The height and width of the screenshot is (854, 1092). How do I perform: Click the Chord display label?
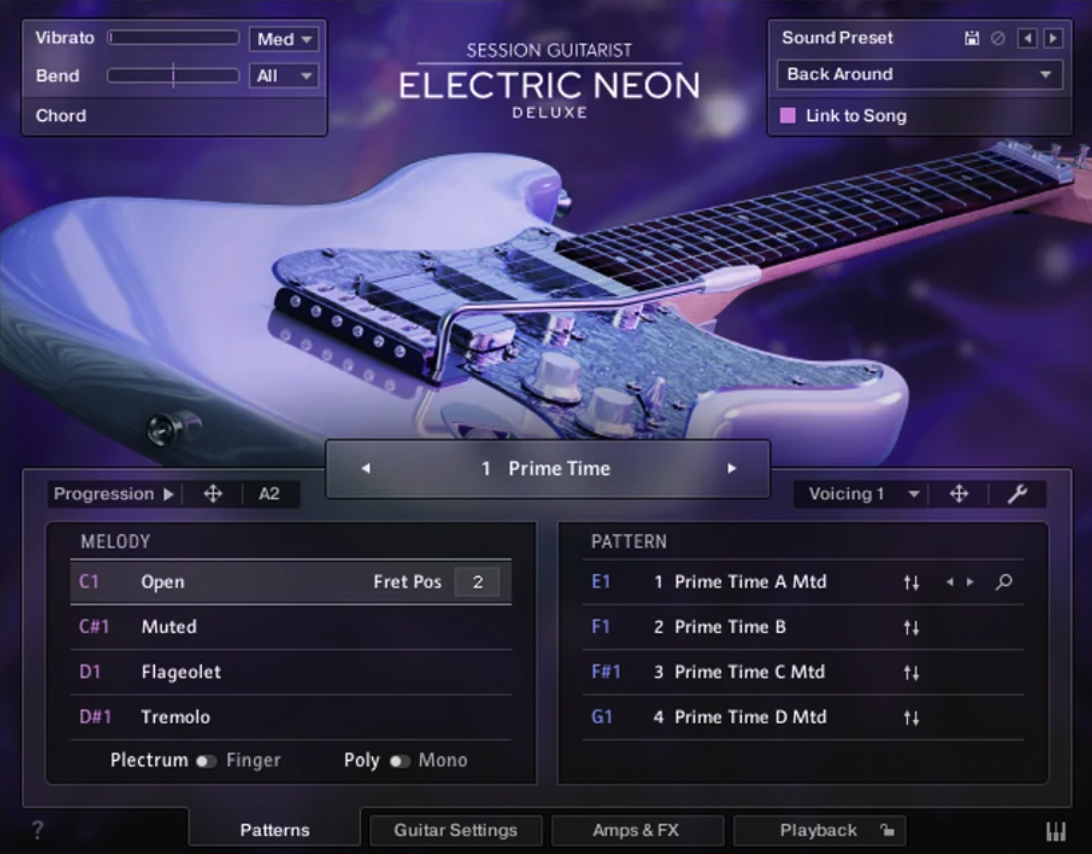pyautogui.click(x=61, y=116)
